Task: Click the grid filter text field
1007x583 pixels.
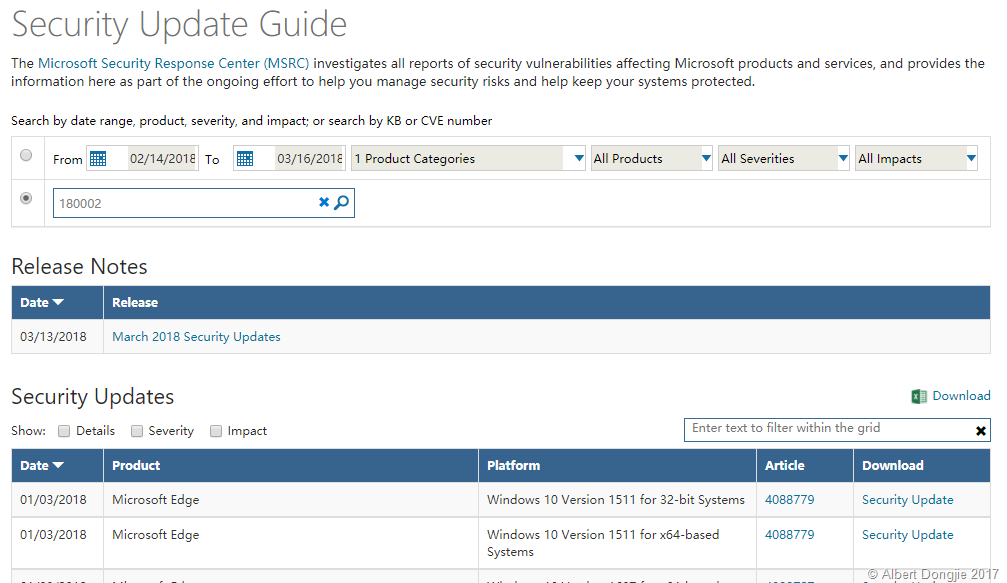Action: point(828,429)
